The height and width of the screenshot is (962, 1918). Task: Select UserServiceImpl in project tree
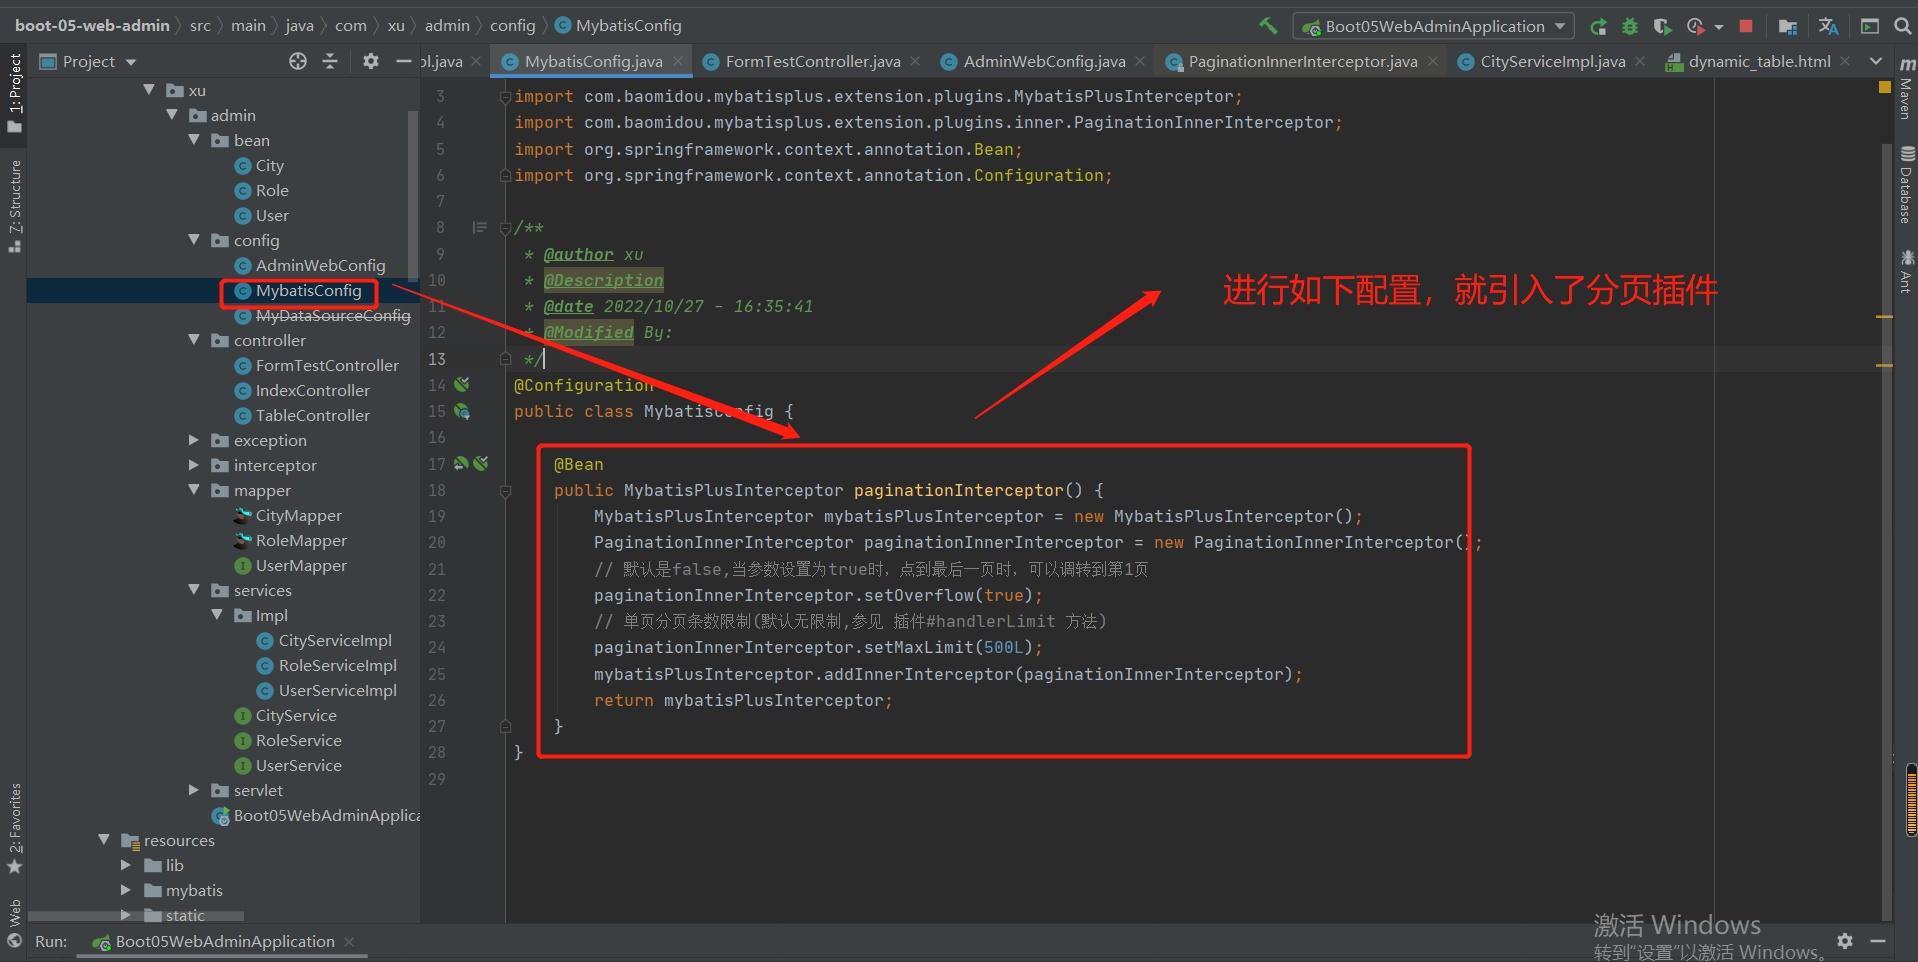tap(337, 691)
